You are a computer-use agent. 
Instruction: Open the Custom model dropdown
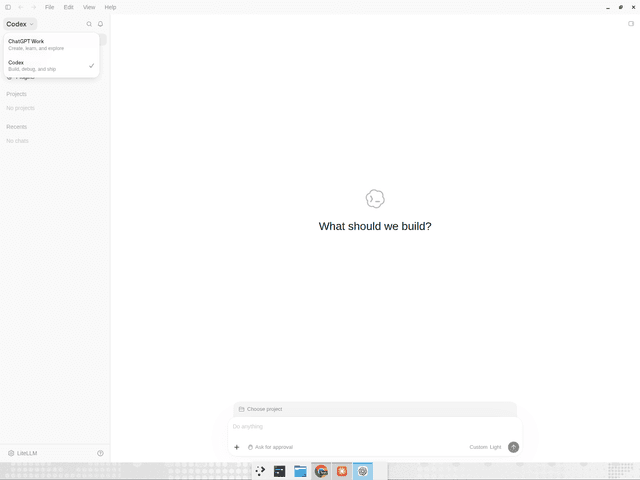478,447
